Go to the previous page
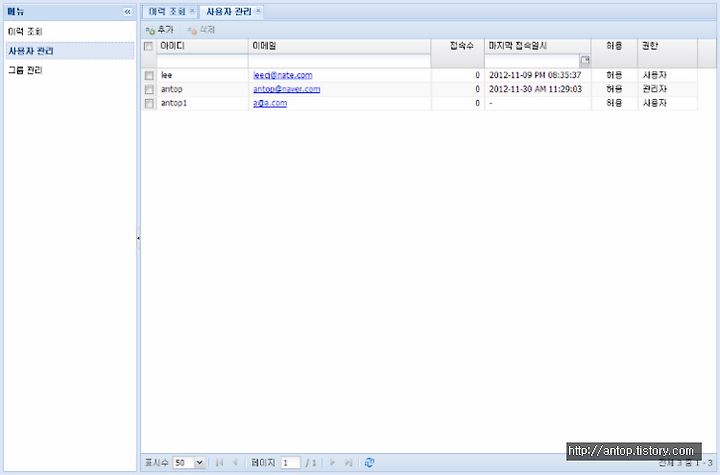Screen dimensions: 720x475 tap(236, 463)
